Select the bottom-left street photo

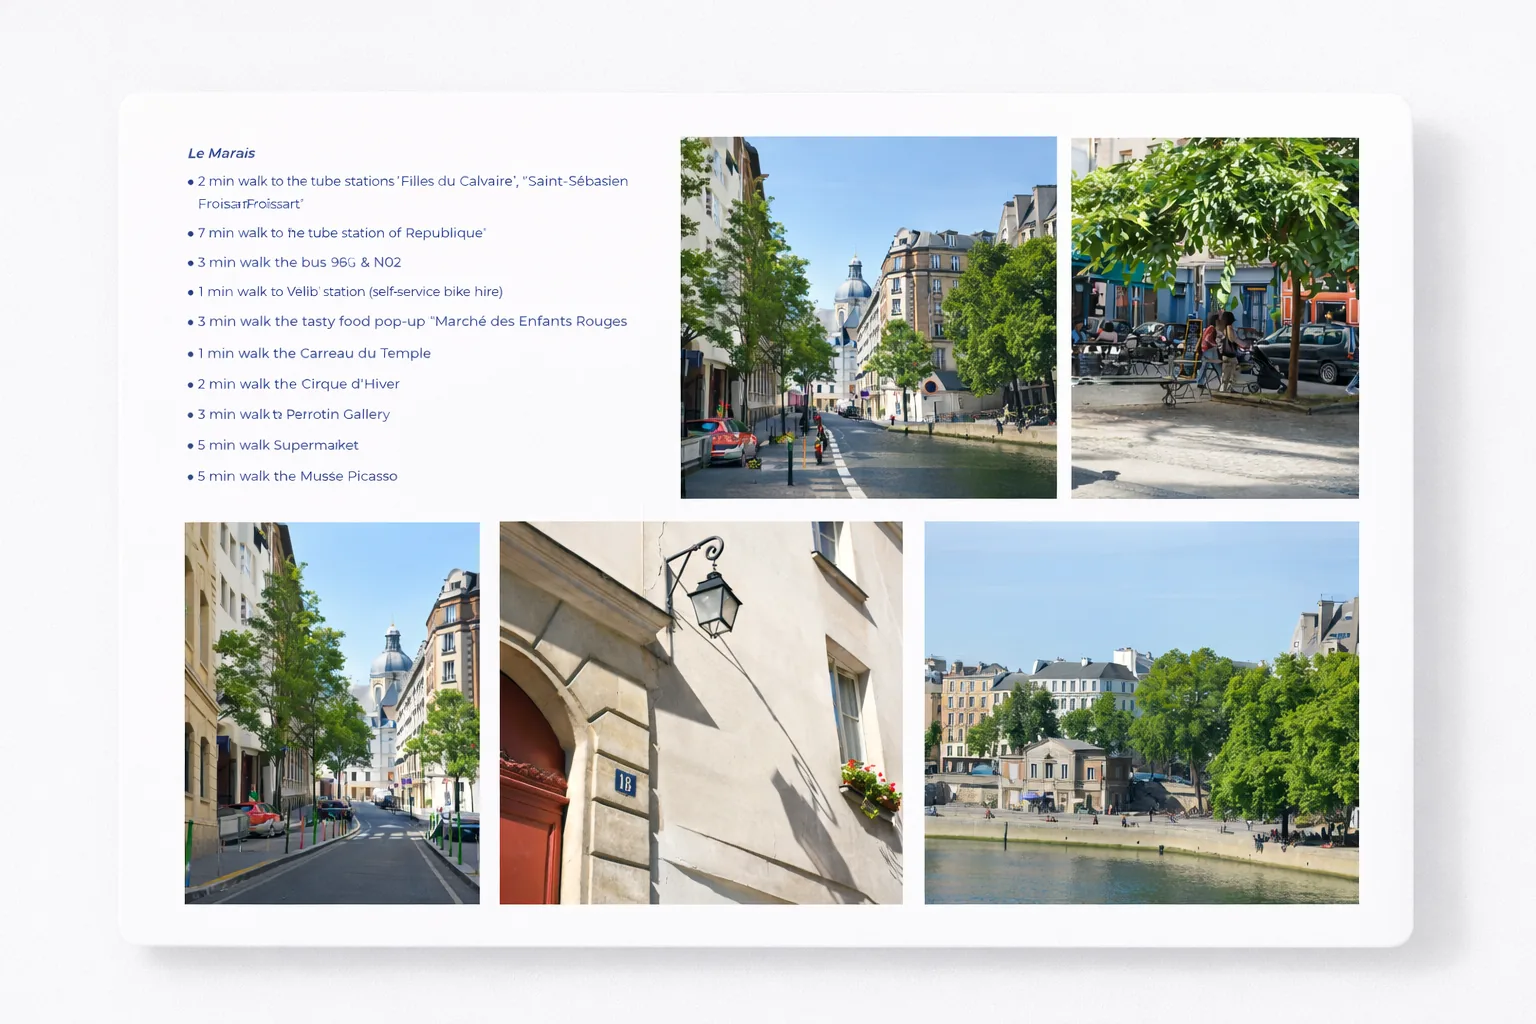pyautogui.click(x=331, y=711)
